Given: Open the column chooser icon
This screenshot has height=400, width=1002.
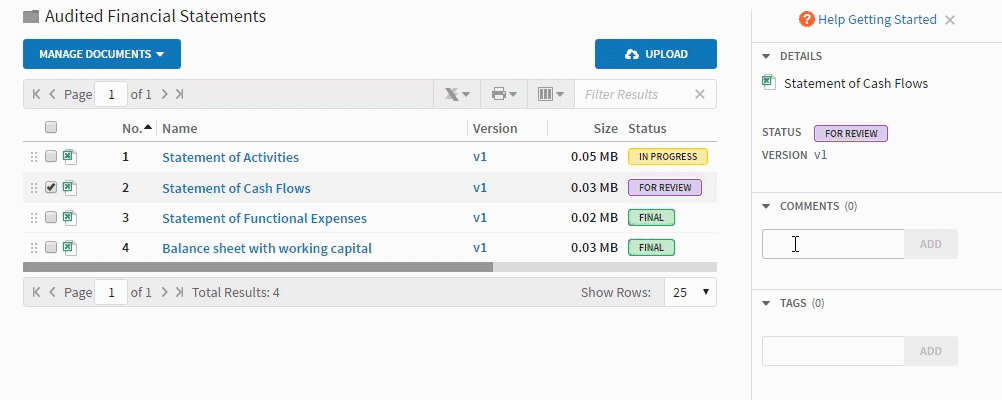Looking at the screenshot, I should 550,94.
